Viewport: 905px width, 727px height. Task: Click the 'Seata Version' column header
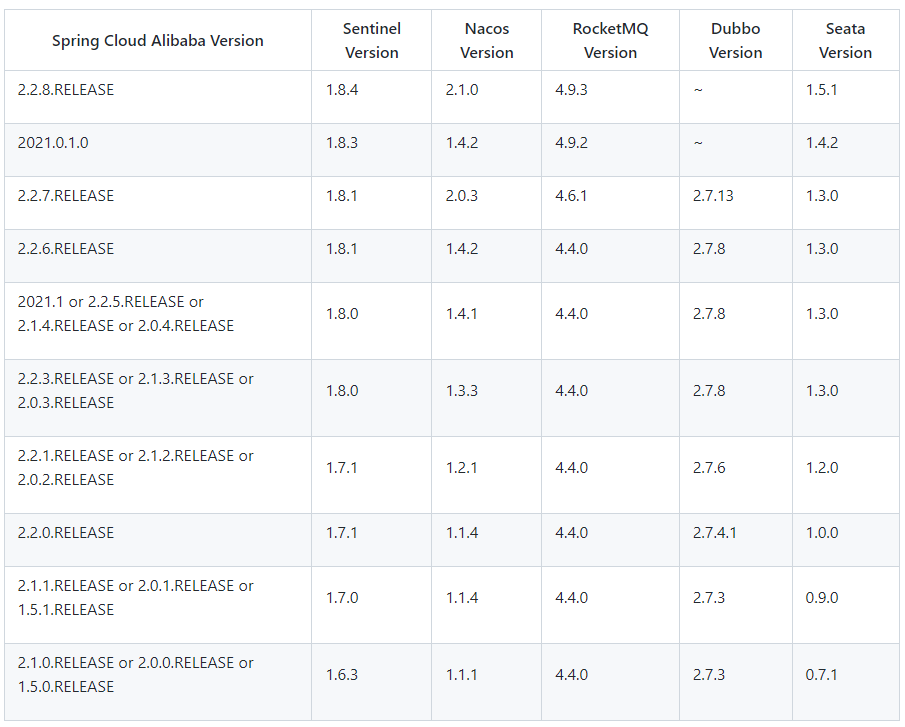click(x=845, y=40)
